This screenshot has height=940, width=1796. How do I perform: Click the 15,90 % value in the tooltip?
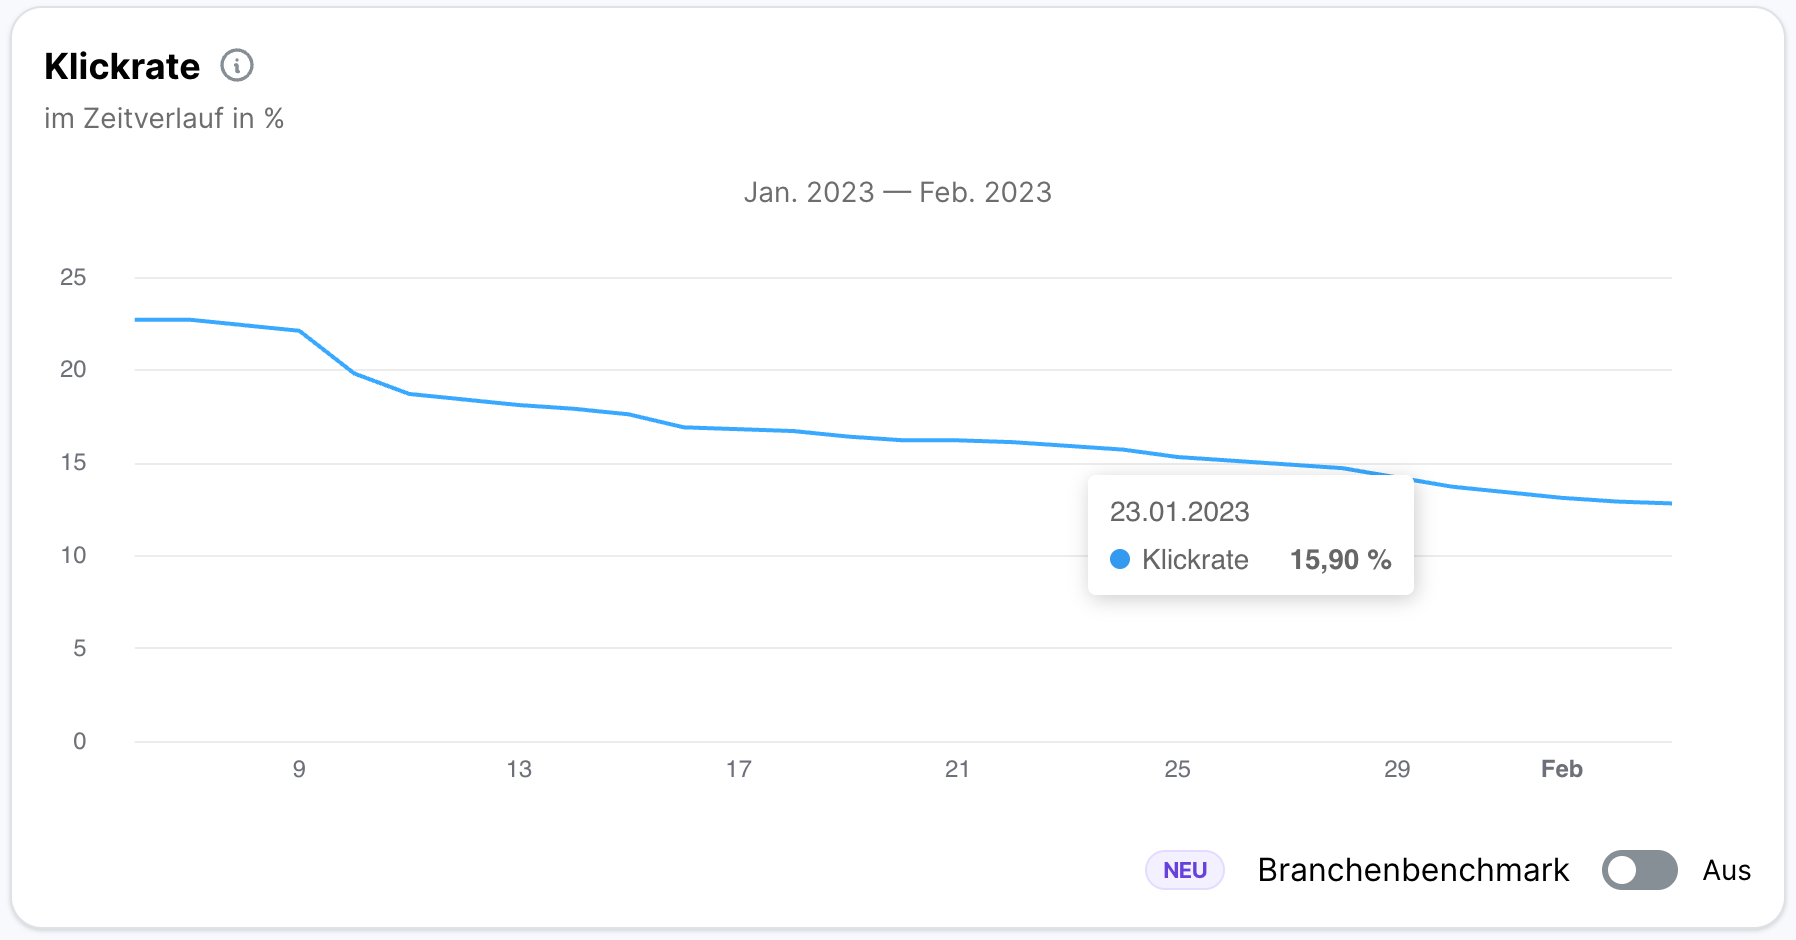(1342, 560)
